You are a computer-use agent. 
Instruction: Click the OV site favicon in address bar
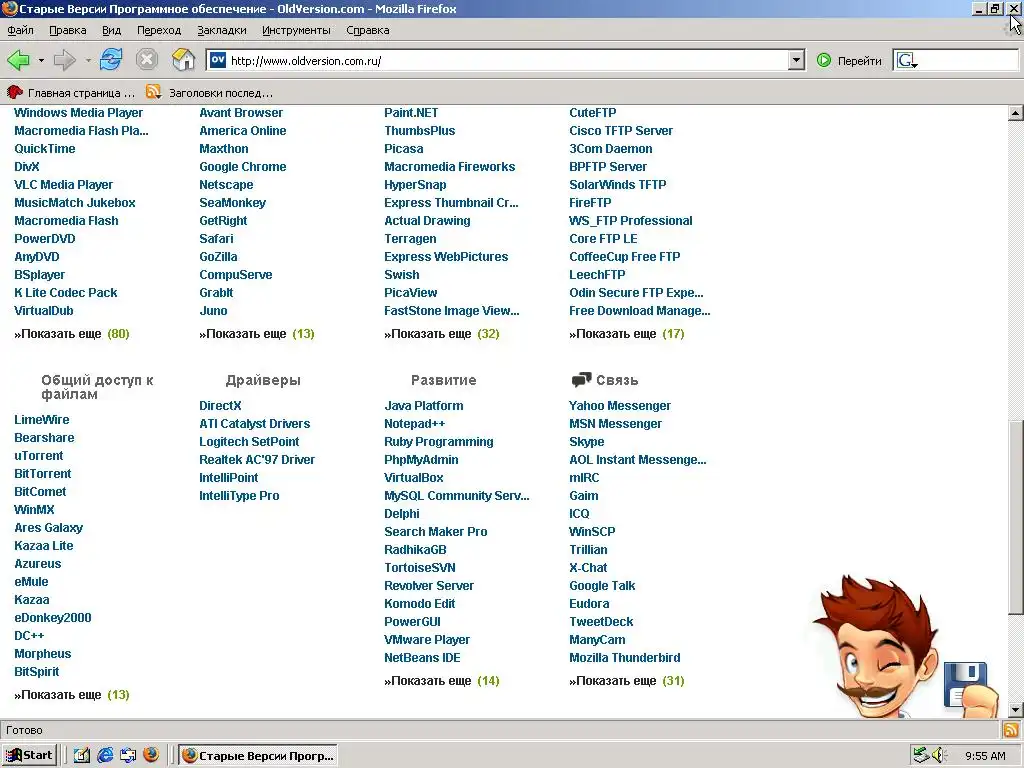point(217,60)
